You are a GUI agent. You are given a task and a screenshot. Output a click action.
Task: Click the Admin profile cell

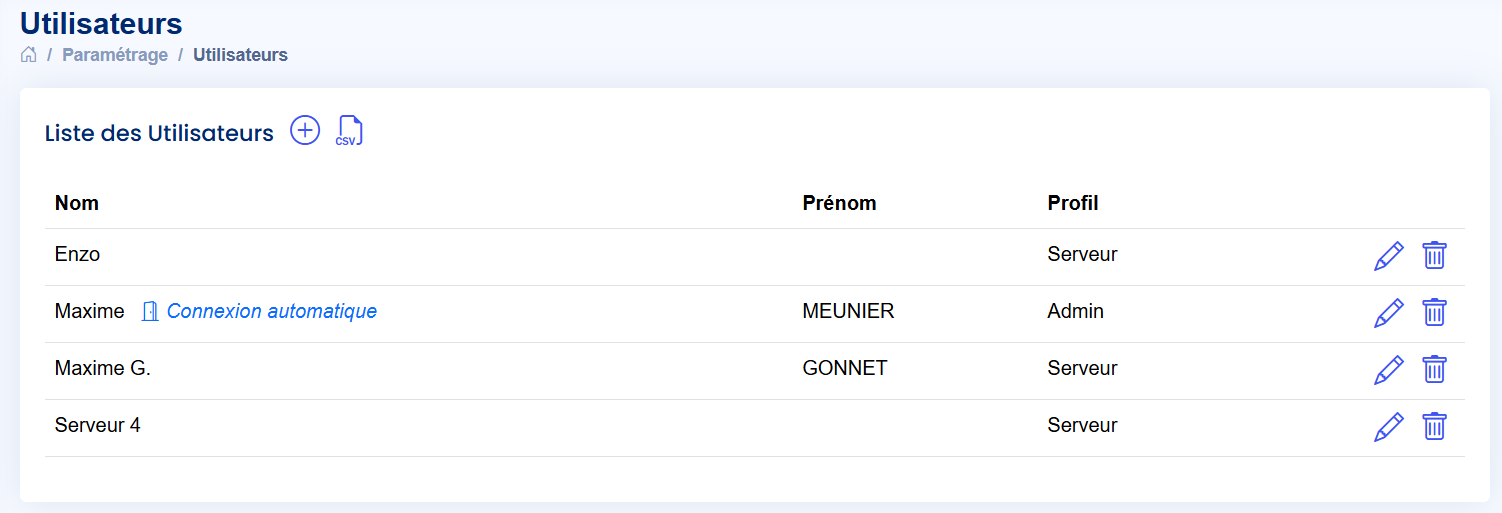pos(1075,311)
